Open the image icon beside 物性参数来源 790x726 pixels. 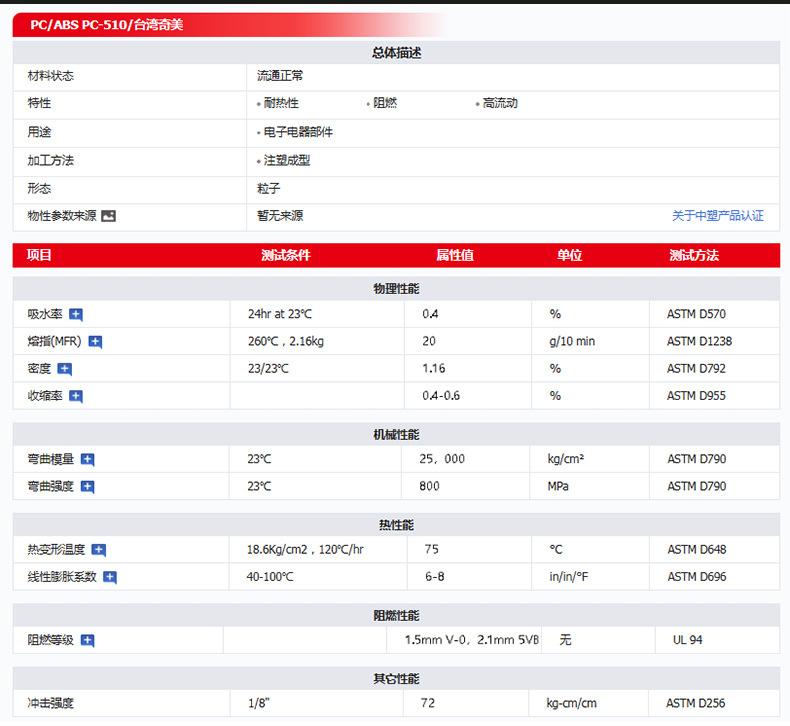pyautogui.click(x=109, y=216)
